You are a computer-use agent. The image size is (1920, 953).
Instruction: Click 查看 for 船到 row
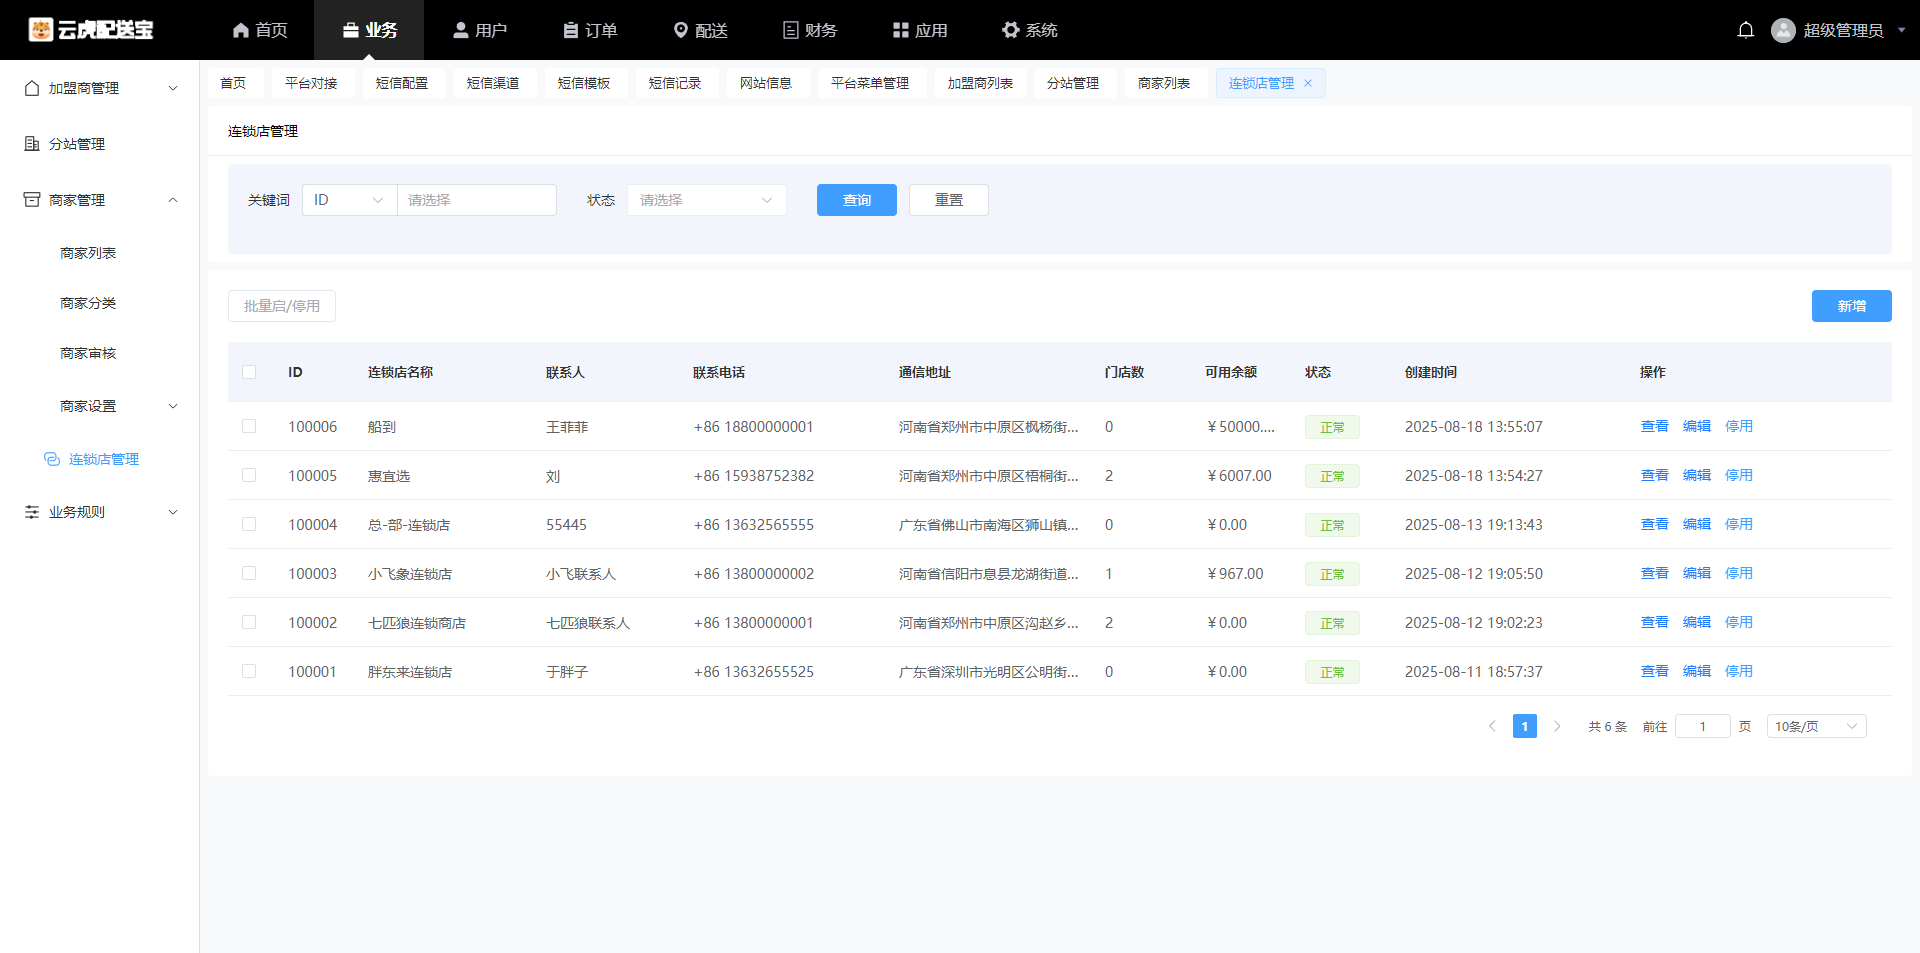pyautogui.click(x=1655, y=426)
